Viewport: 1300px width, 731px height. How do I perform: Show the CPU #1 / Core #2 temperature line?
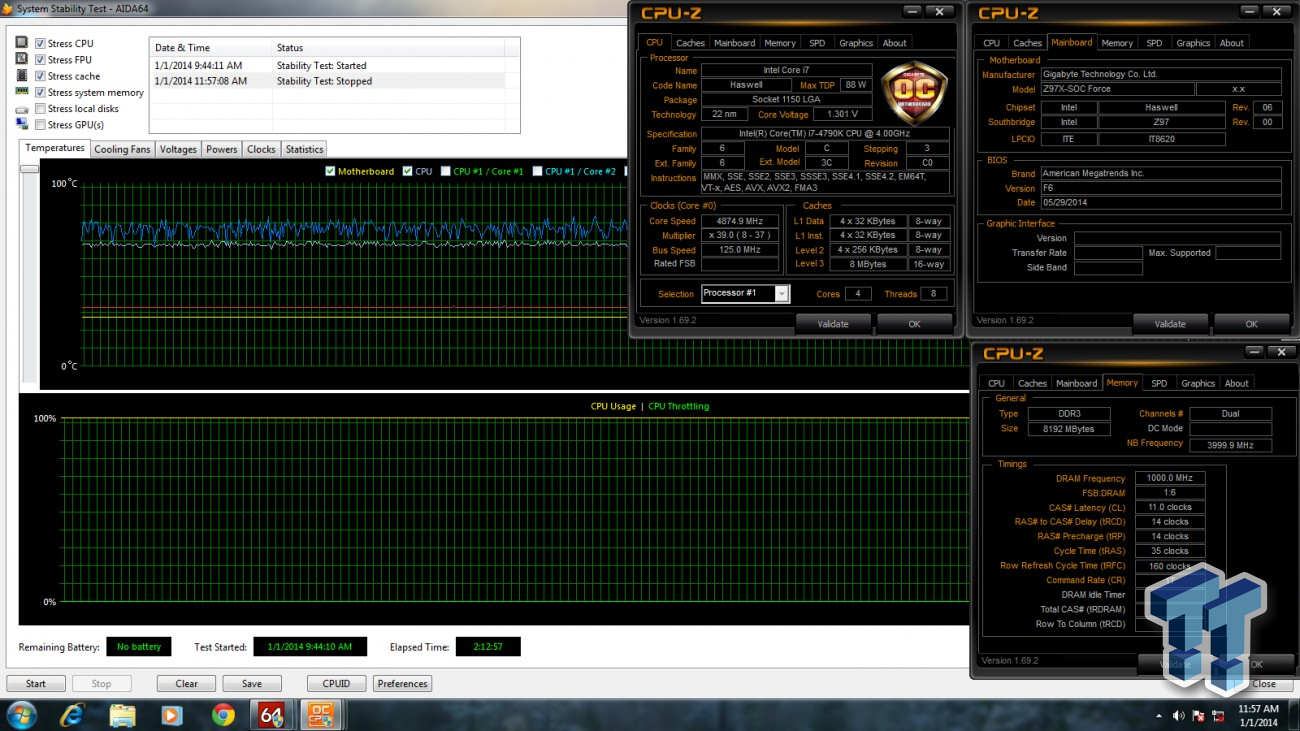[x=538, y=171]
